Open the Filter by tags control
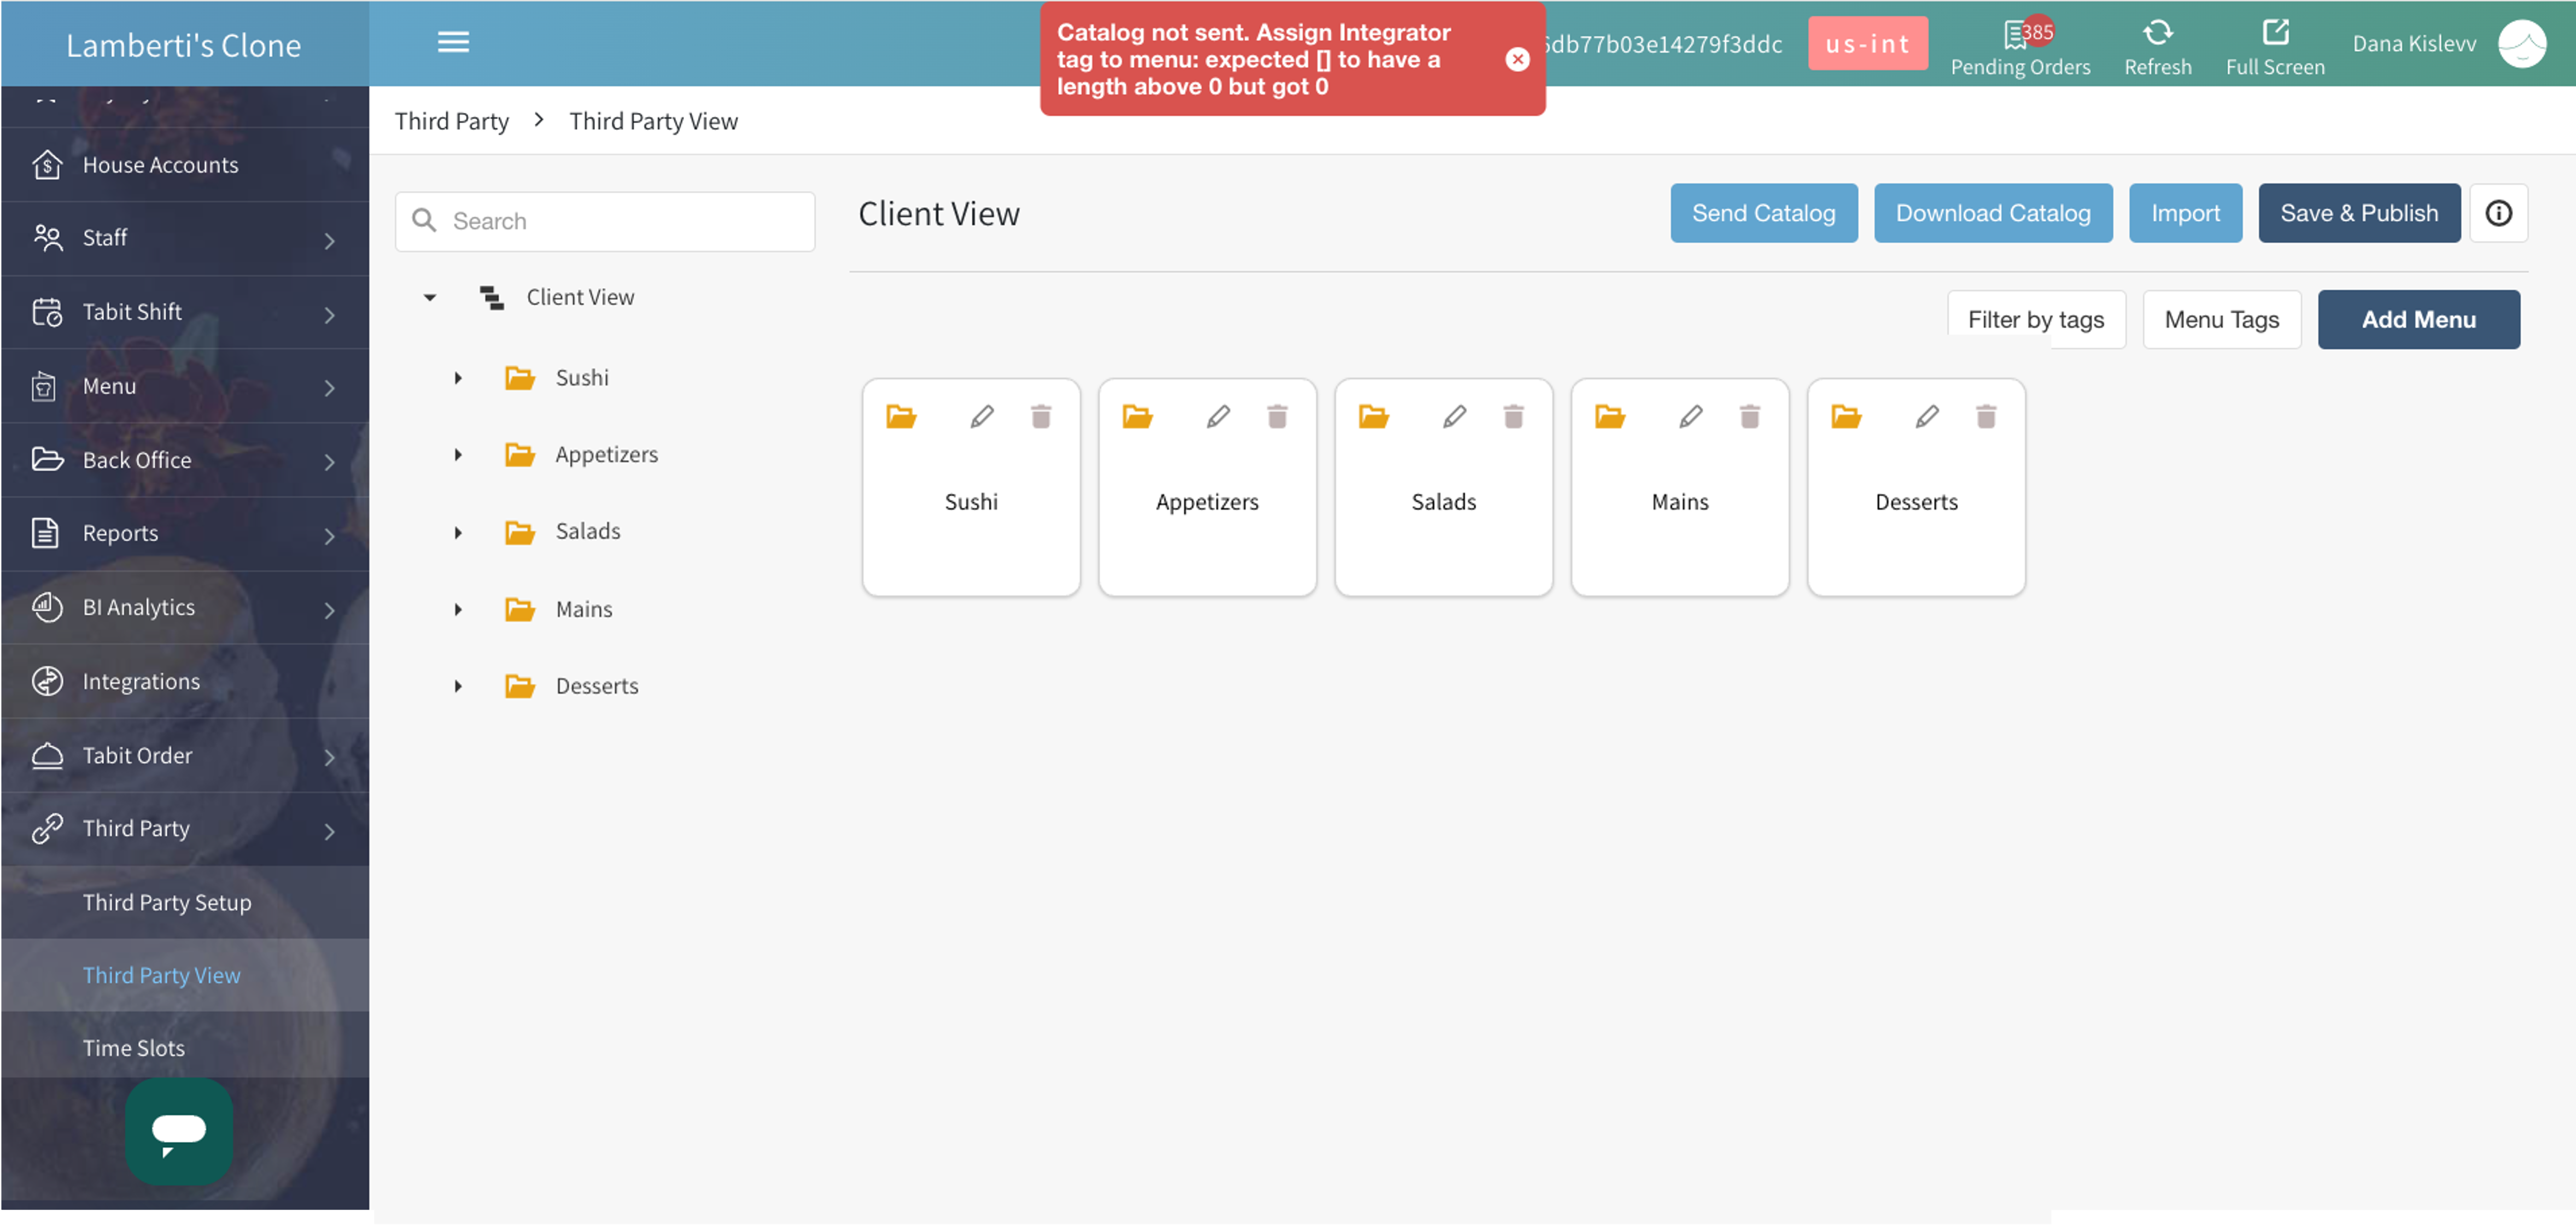Viewport: 2576px width, 1225px height. point(2035,320)
